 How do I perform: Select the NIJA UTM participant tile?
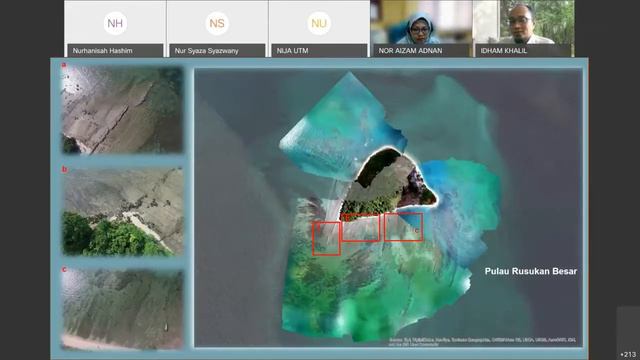319,29
